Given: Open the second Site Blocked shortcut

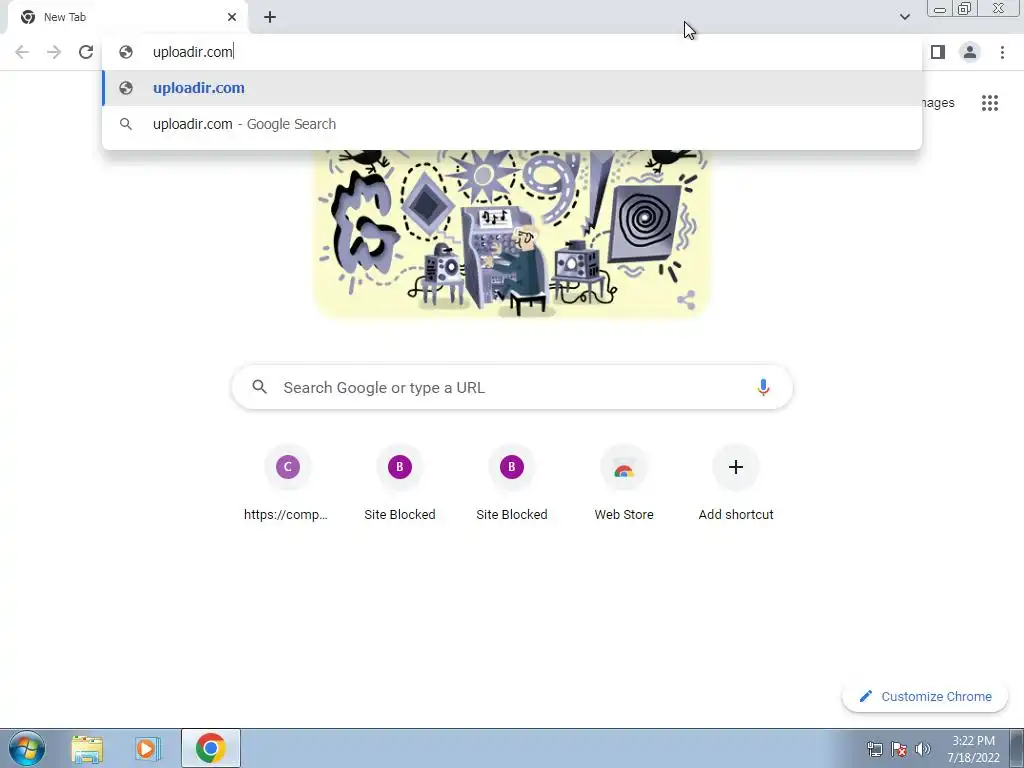Looking at the screenshot, I should 511,484.
